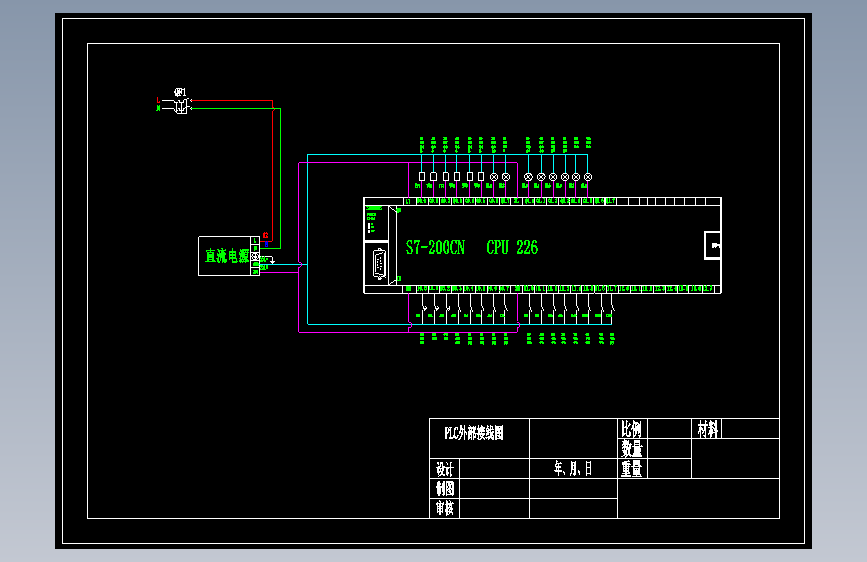Select the serial port connector on the PLC
Viewport: 867px width, 562px height.
click(x=379, y=263)
